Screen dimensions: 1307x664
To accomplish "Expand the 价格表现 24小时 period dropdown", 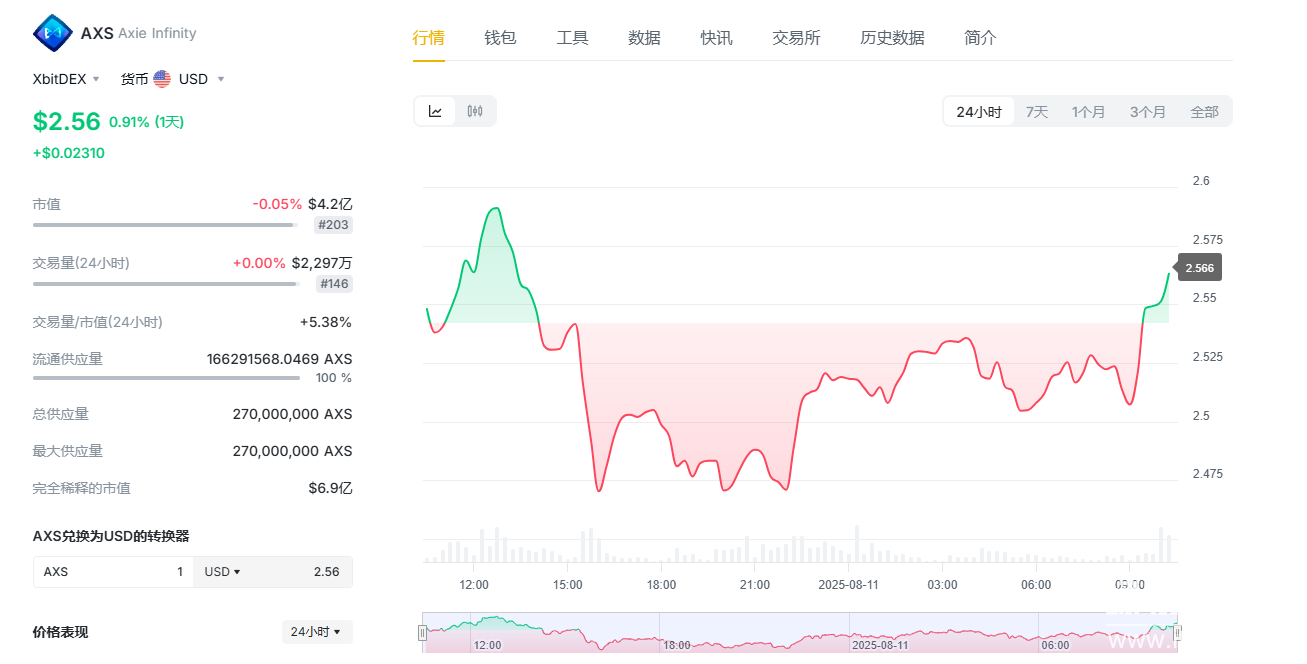I will [x=316, y=632].
